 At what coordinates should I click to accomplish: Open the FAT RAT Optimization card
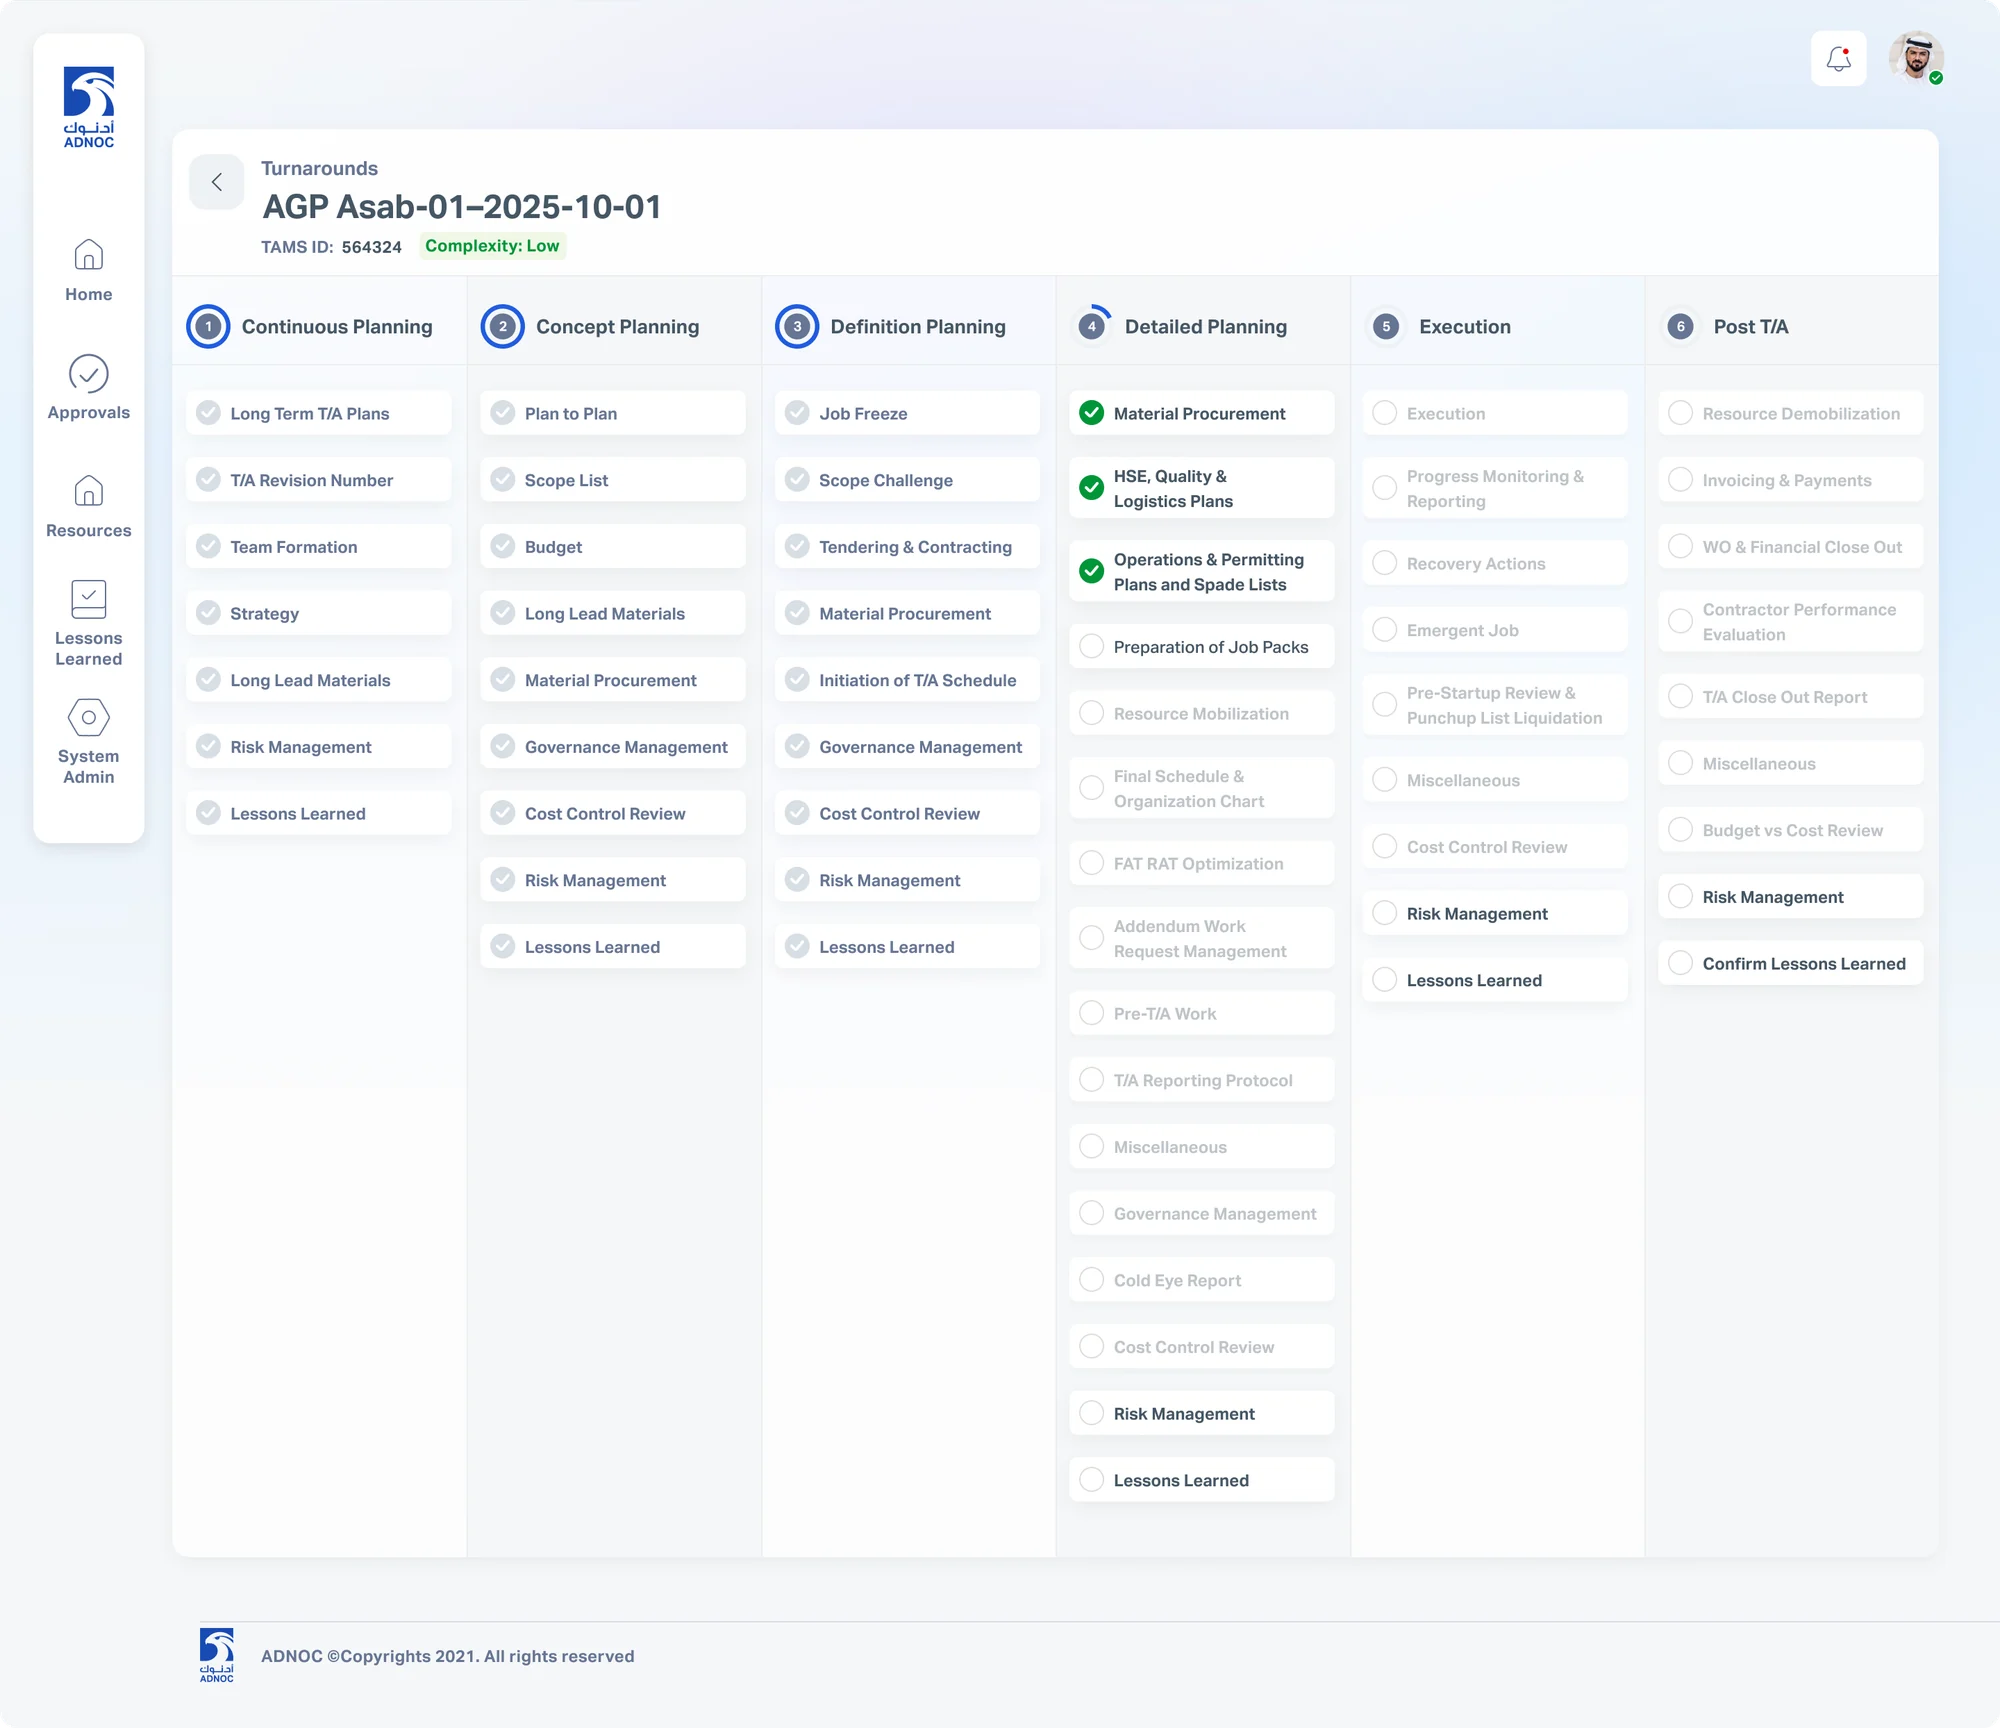[x=1202, y=863]
